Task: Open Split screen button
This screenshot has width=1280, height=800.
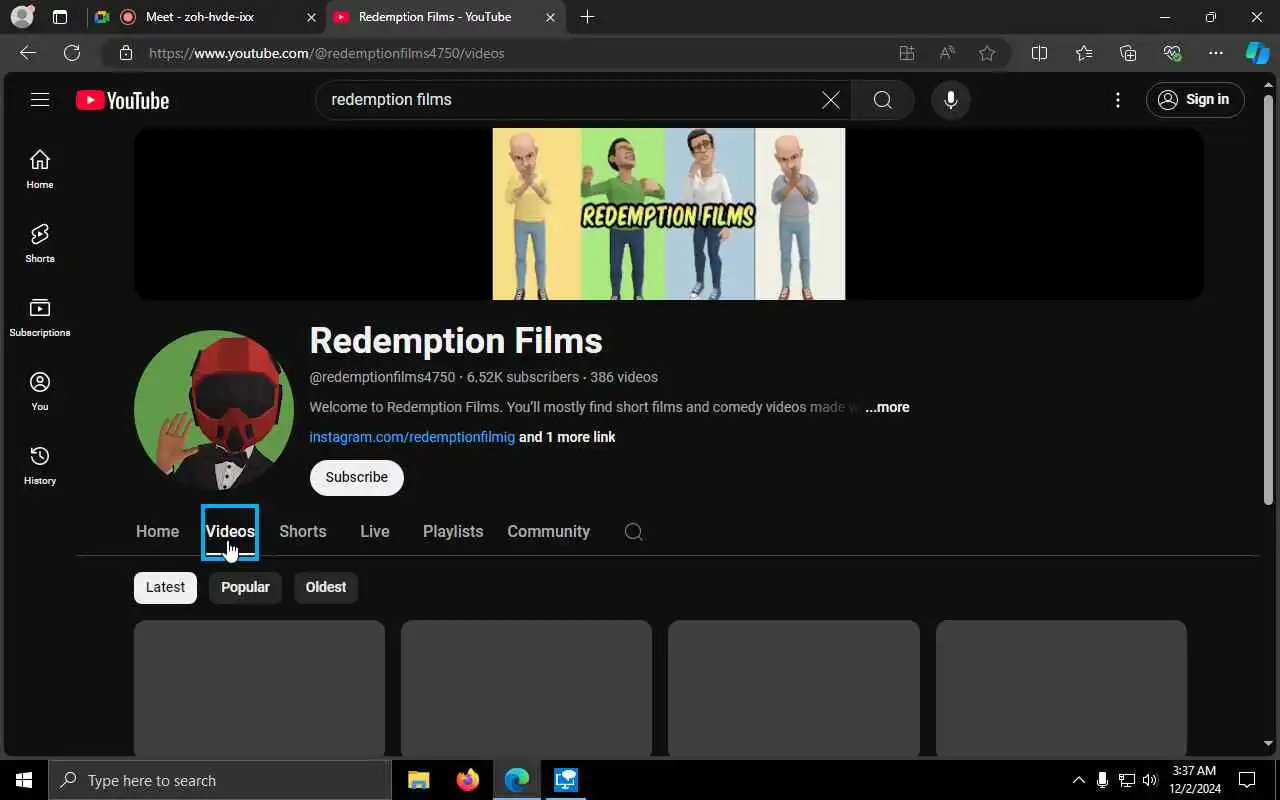Action: (1039, 53)
